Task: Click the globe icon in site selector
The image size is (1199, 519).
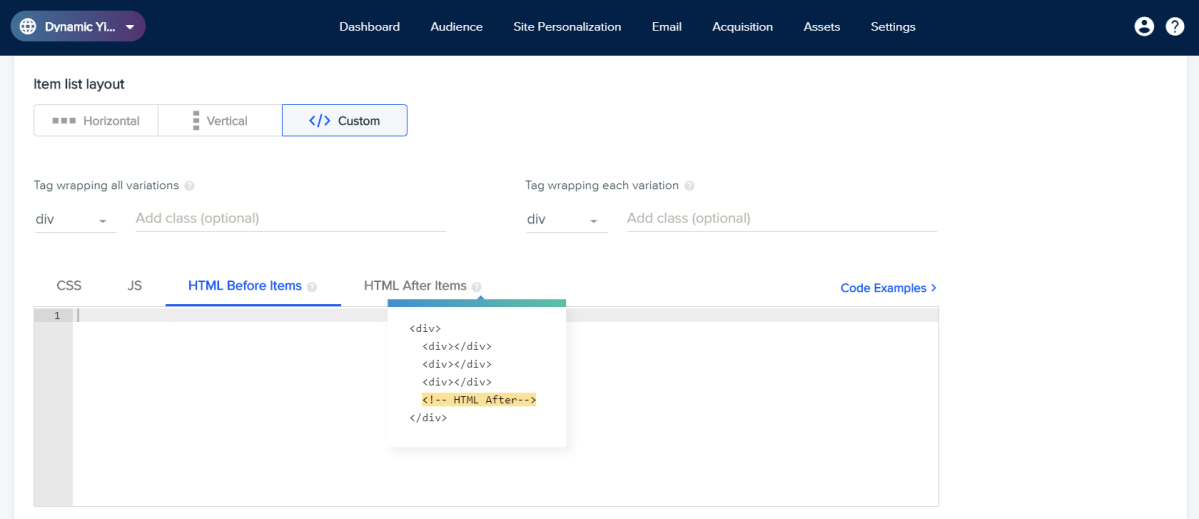Action: pos(28,27)
